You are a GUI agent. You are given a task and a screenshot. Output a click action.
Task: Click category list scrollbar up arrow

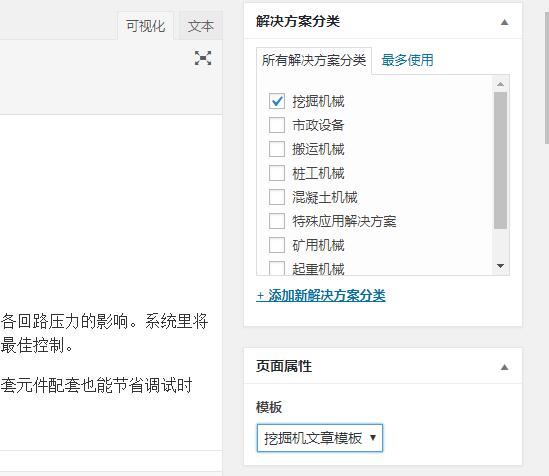[500, 84]
